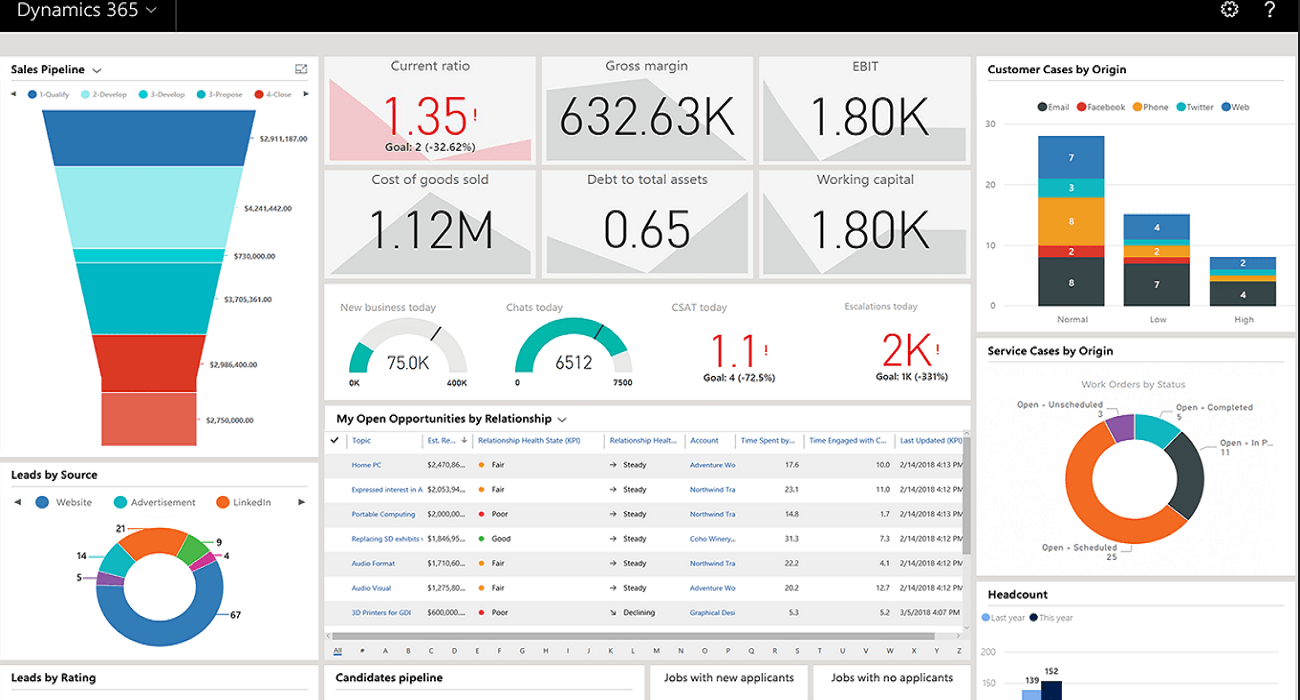Click the right arrow in Leads by Source legend

point(302,502)
